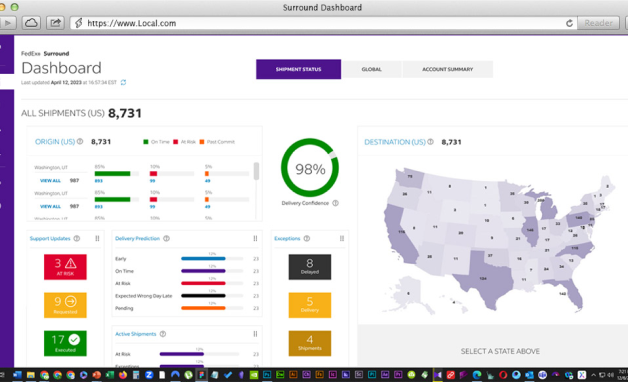Open Zoom from the taskbar

[149, 375]
